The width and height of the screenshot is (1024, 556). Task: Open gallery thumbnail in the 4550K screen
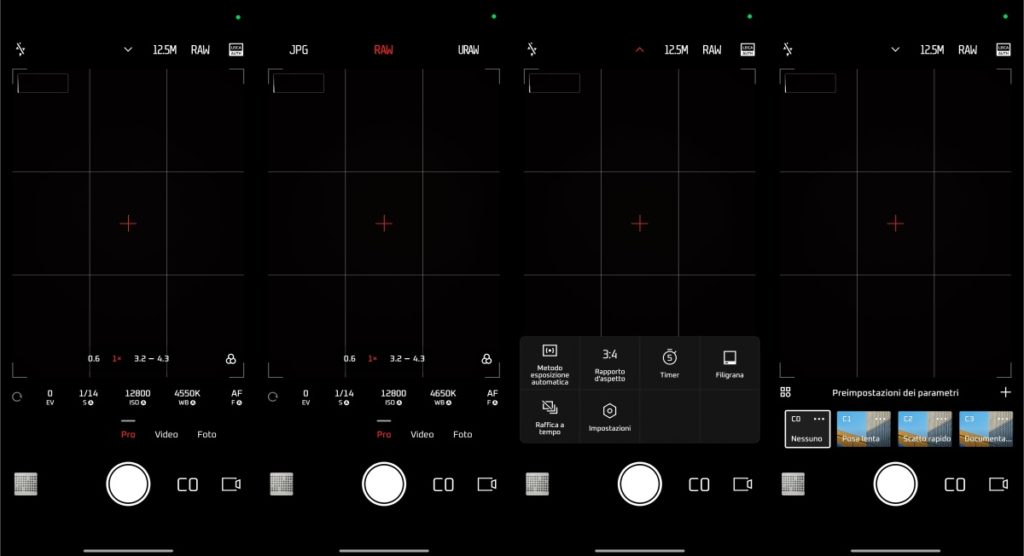tap(25, 484)
